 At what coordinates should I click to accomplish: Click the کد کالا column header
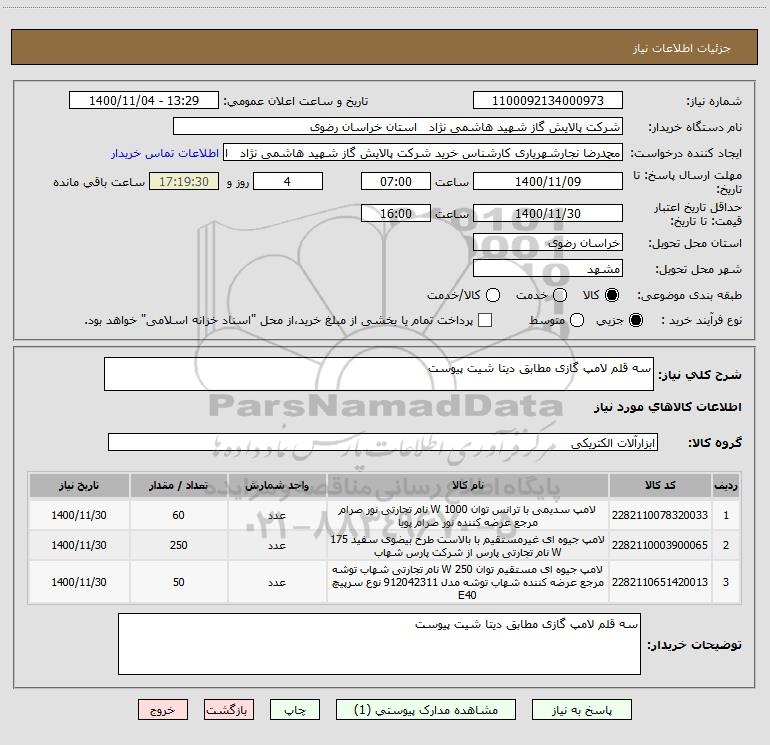(x=660, y=485)
